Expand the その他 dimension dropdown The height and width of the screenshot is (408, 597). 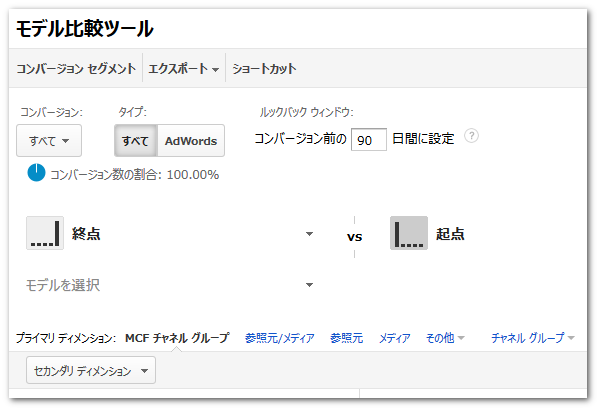coord(445,338)
